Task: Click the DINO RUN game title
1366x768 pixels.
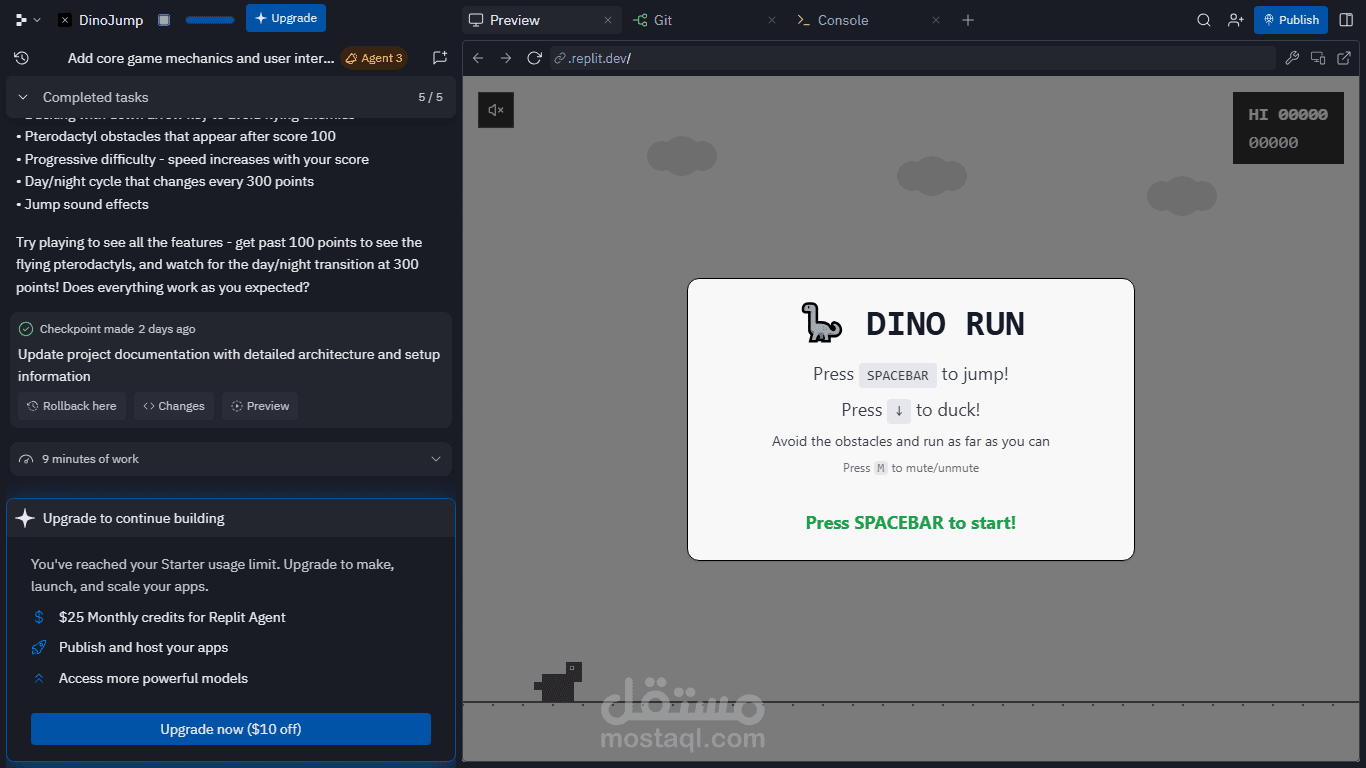Action: click(x=945, y=323)
